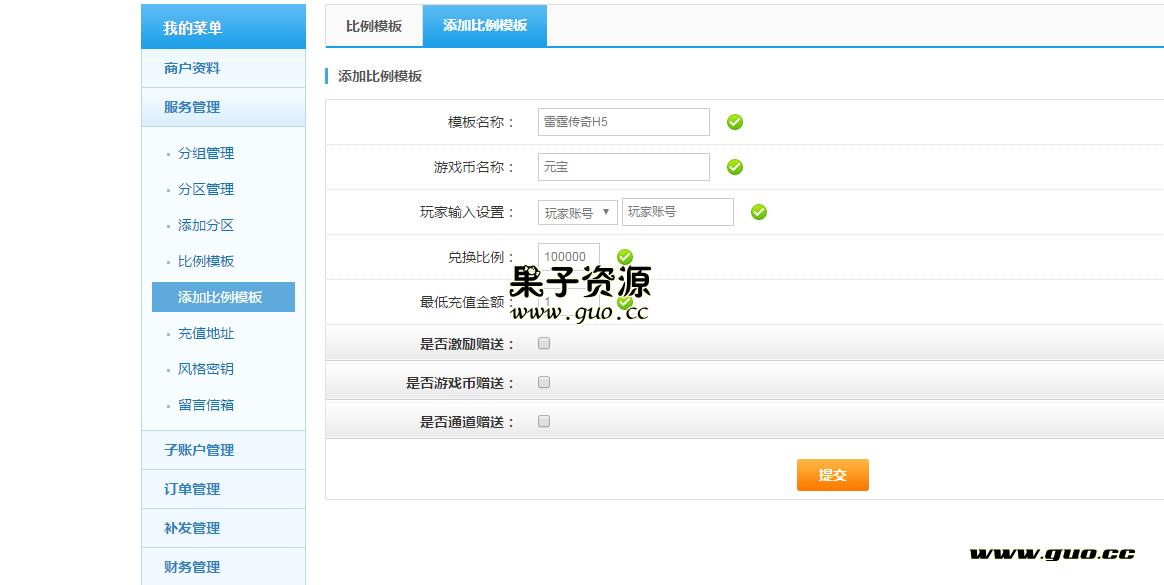
Task: Click the green checkmark beside 模板名称 field
Action: click(x=734, y=122)
